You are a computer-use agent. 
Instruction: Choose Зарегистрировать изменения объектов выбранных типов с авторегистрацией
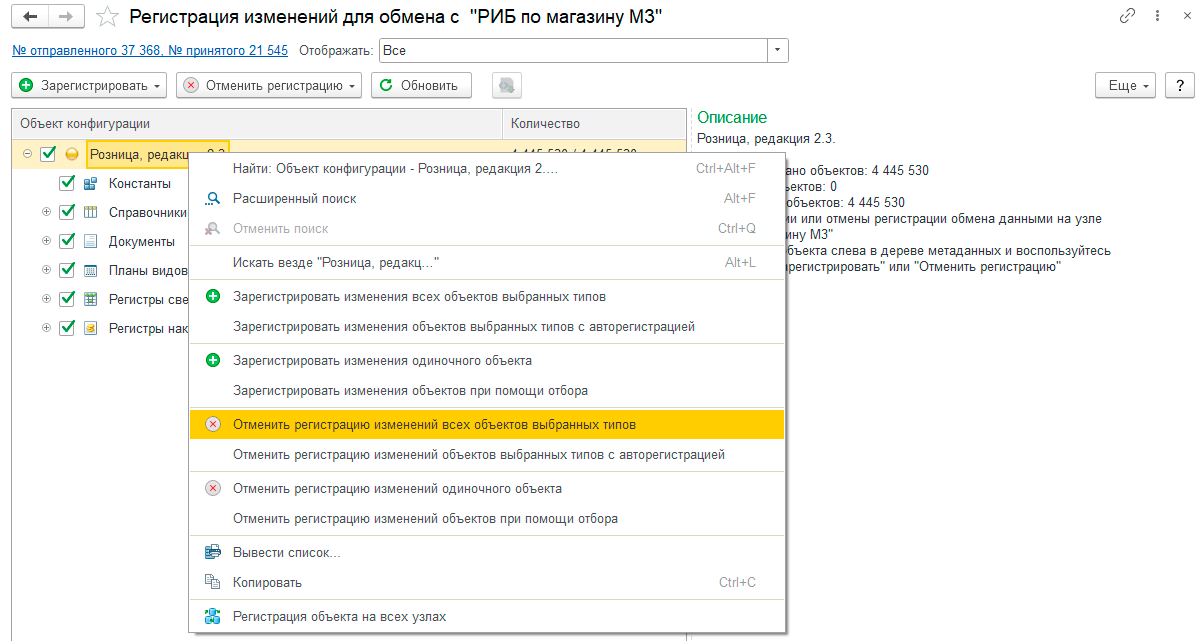486,326
